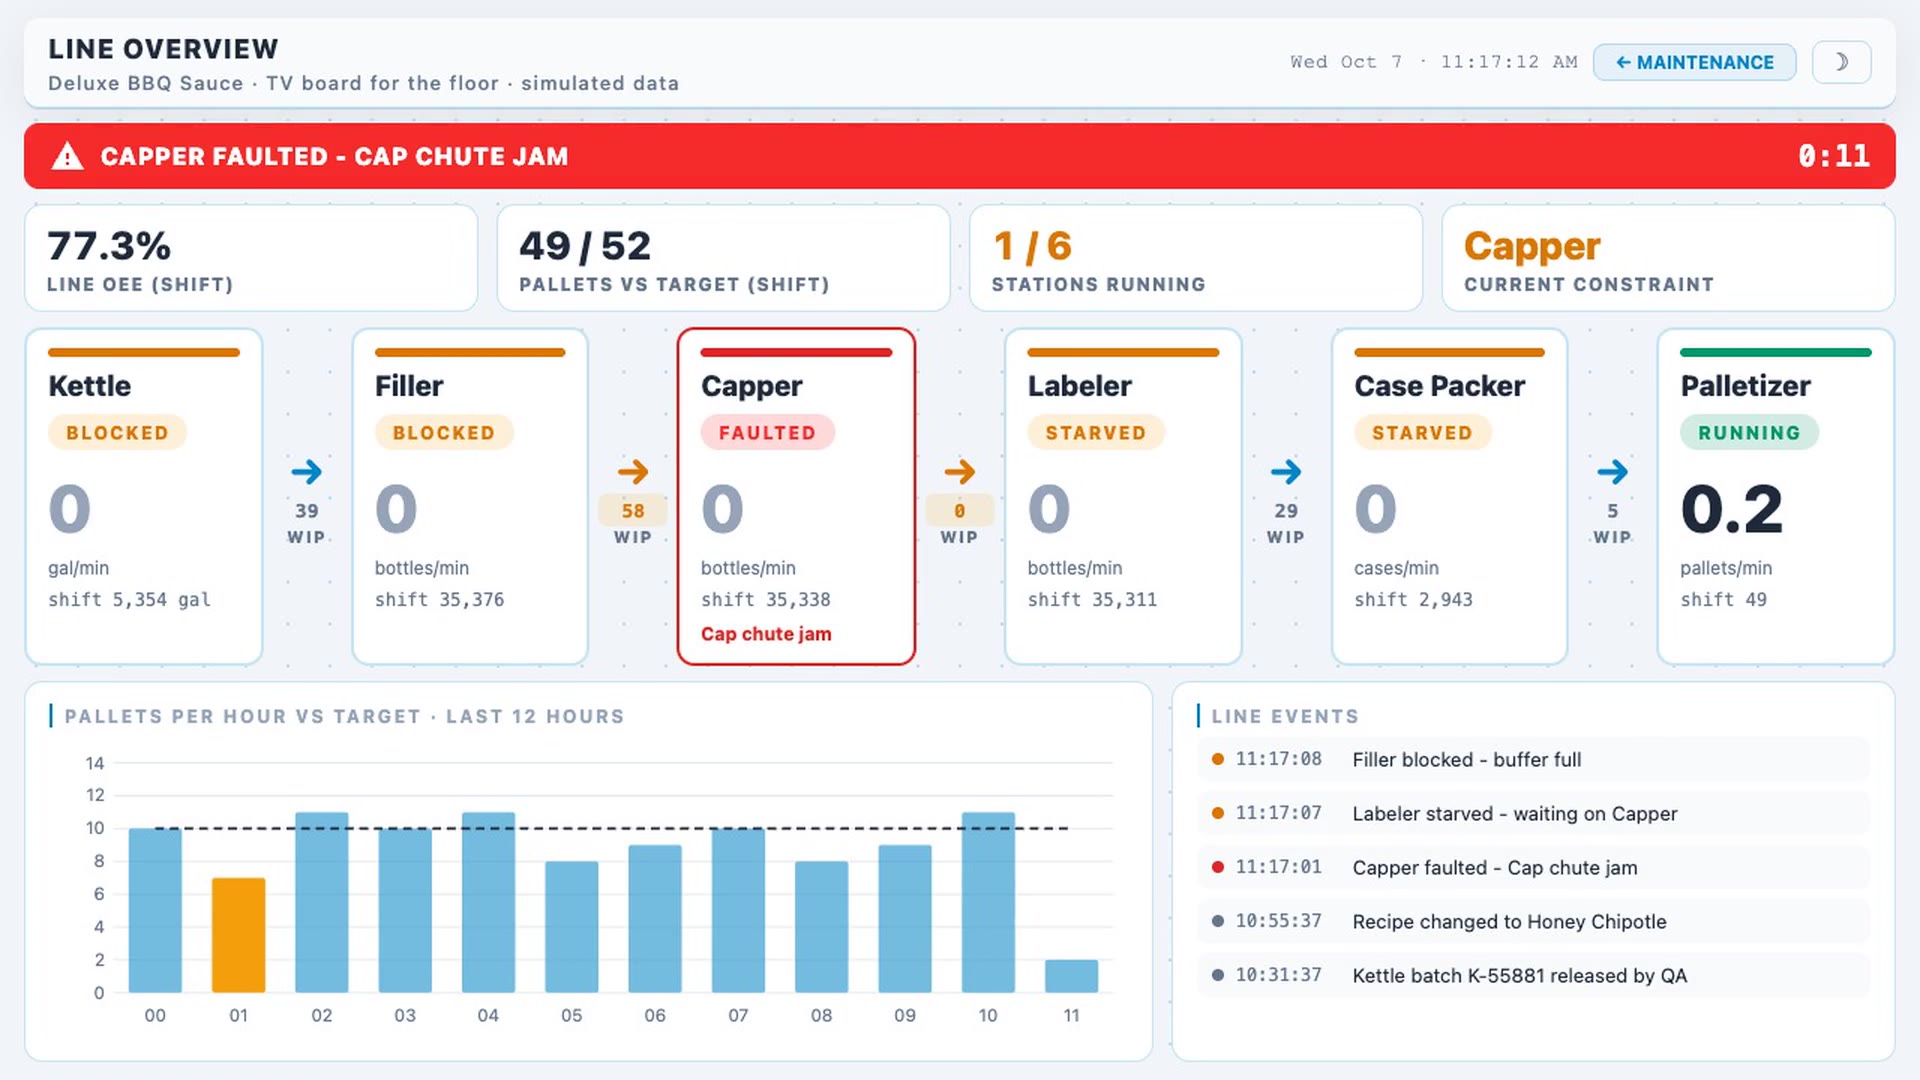The width and height of the screenshot is (1920, 1080).
Task: Click the Capper current constraint tile
Action: coord(1668,258)
